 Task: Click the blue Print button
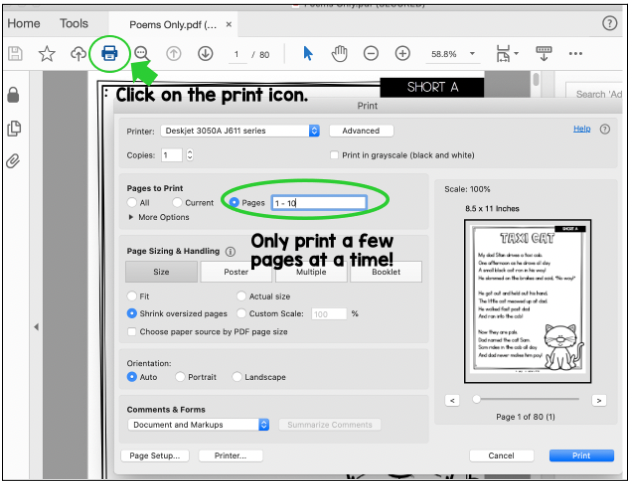(x=581, y=456)
